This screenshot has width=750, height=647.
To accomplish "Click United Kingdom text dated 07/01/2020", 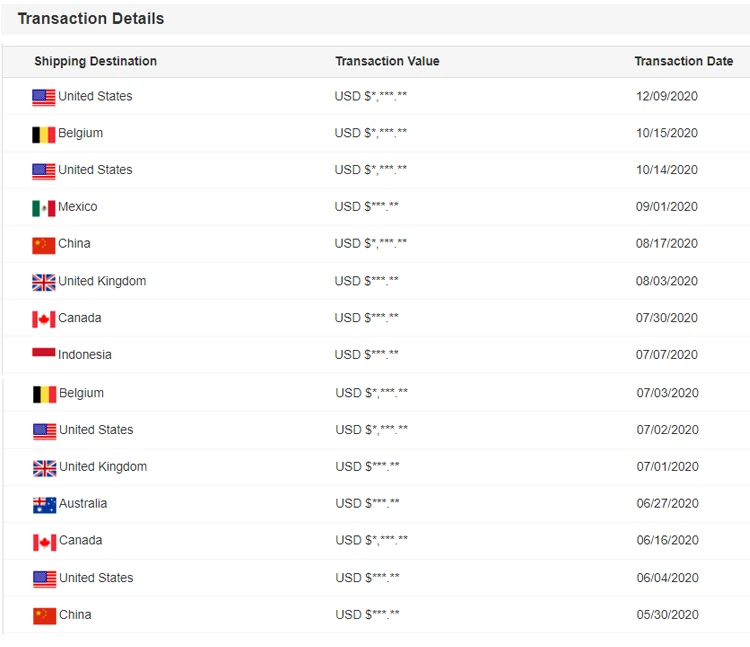I will click(103, 467).
